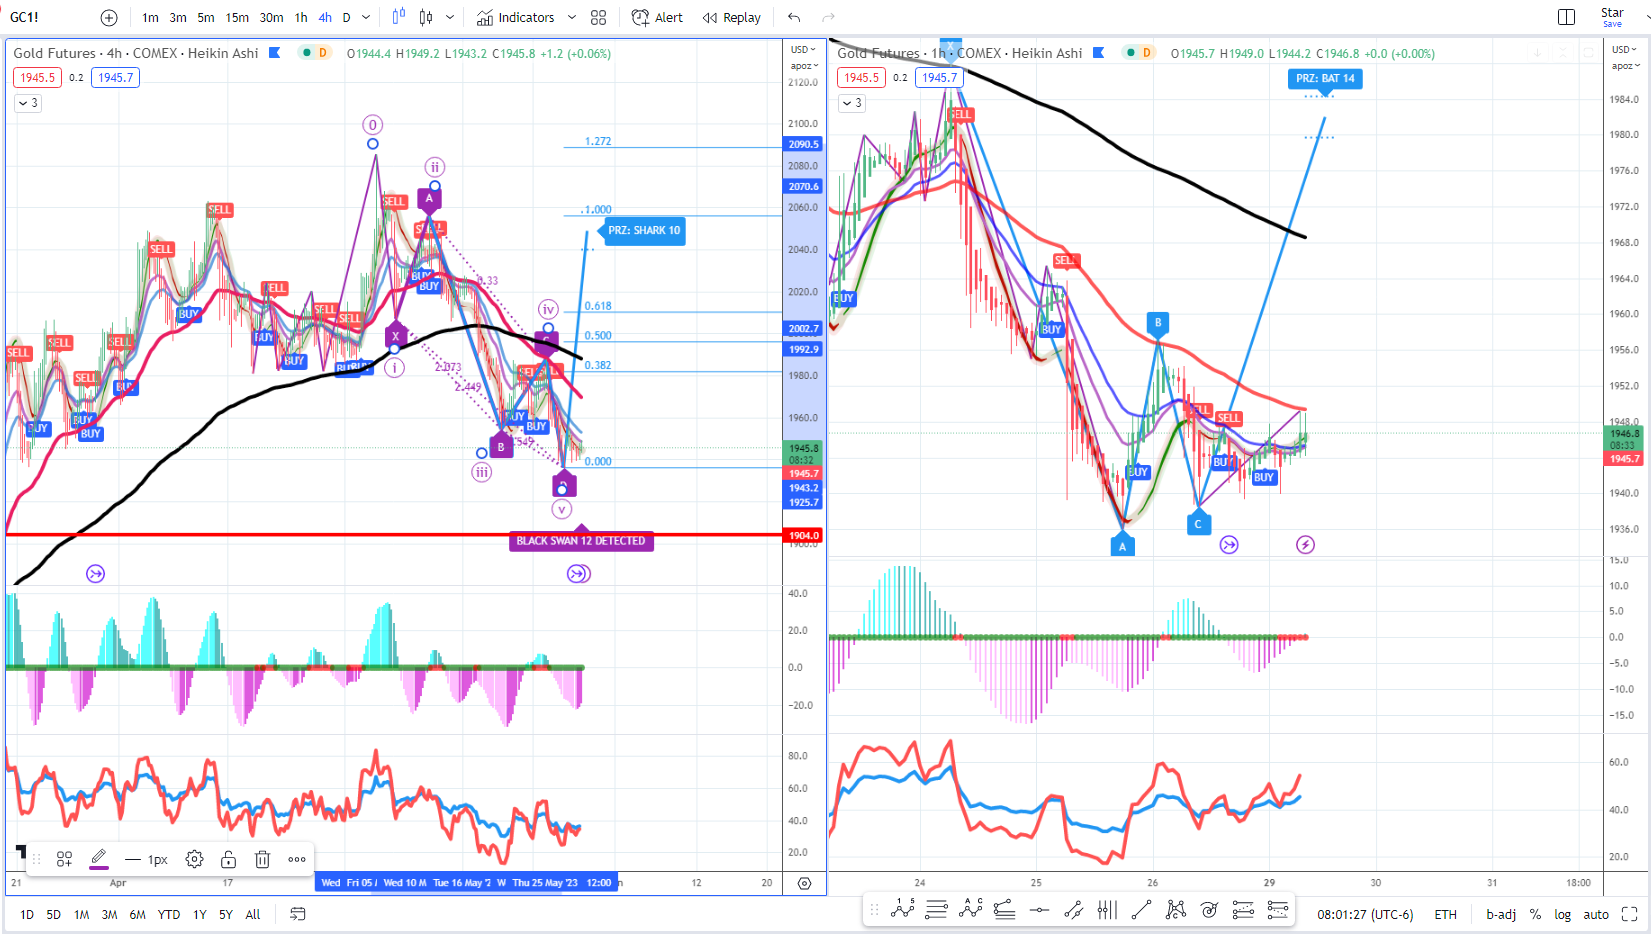Open more options ellipsis in drawing toolbar

(297, 859)
